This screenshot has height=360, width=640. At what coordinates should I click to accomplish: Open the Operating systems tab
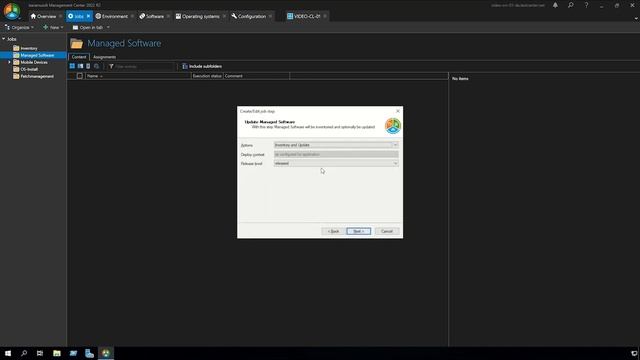198,16
